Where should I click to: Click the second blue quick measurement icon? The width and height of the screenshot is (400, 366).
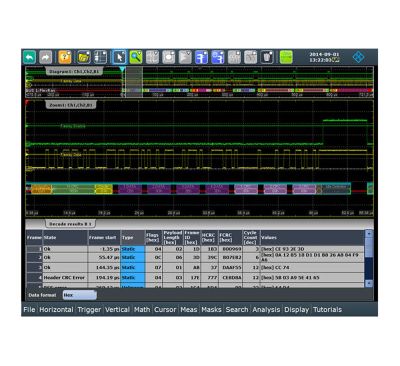[218, 57]
